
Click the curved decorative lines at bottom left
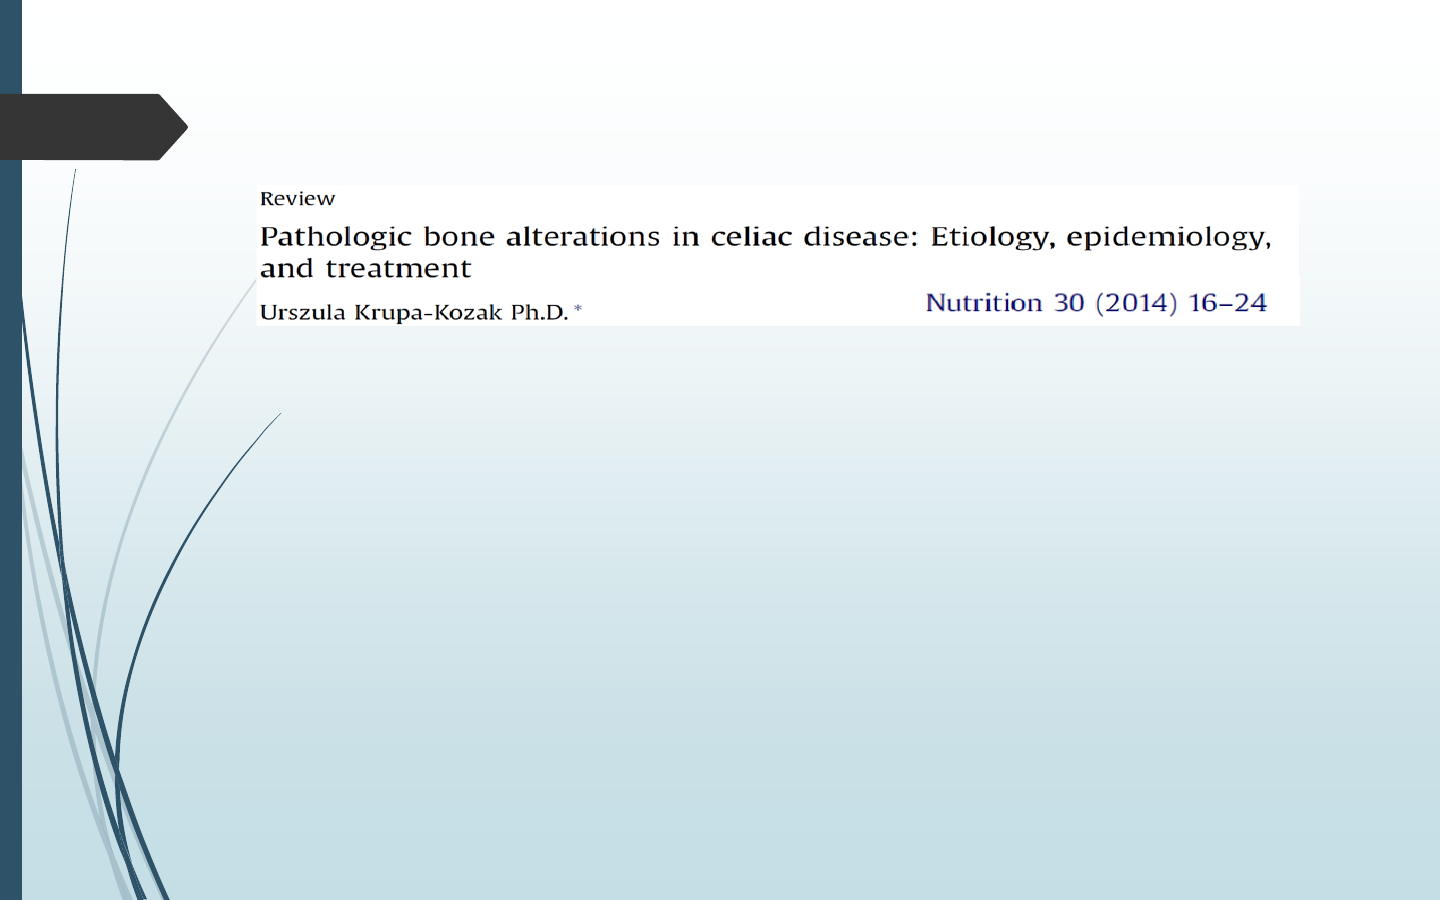(110, 700)
